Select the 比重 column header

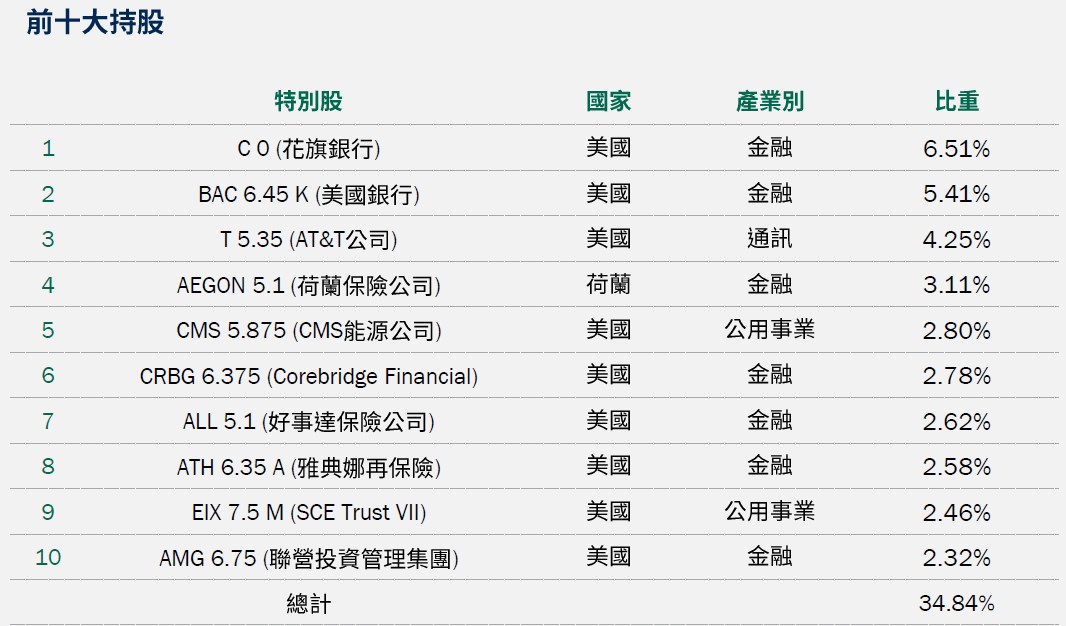pyautogui.click(x=956, y=101)
